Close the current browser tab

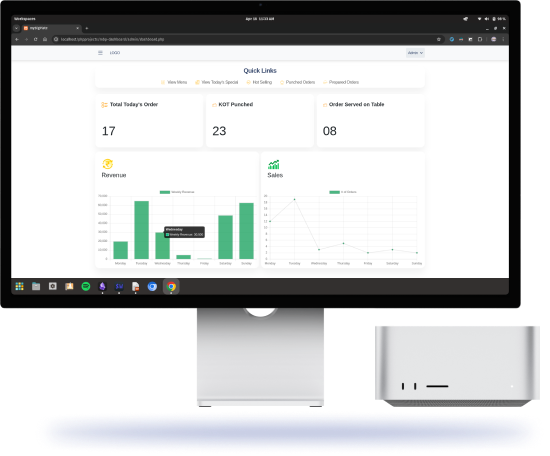(79, 29)
